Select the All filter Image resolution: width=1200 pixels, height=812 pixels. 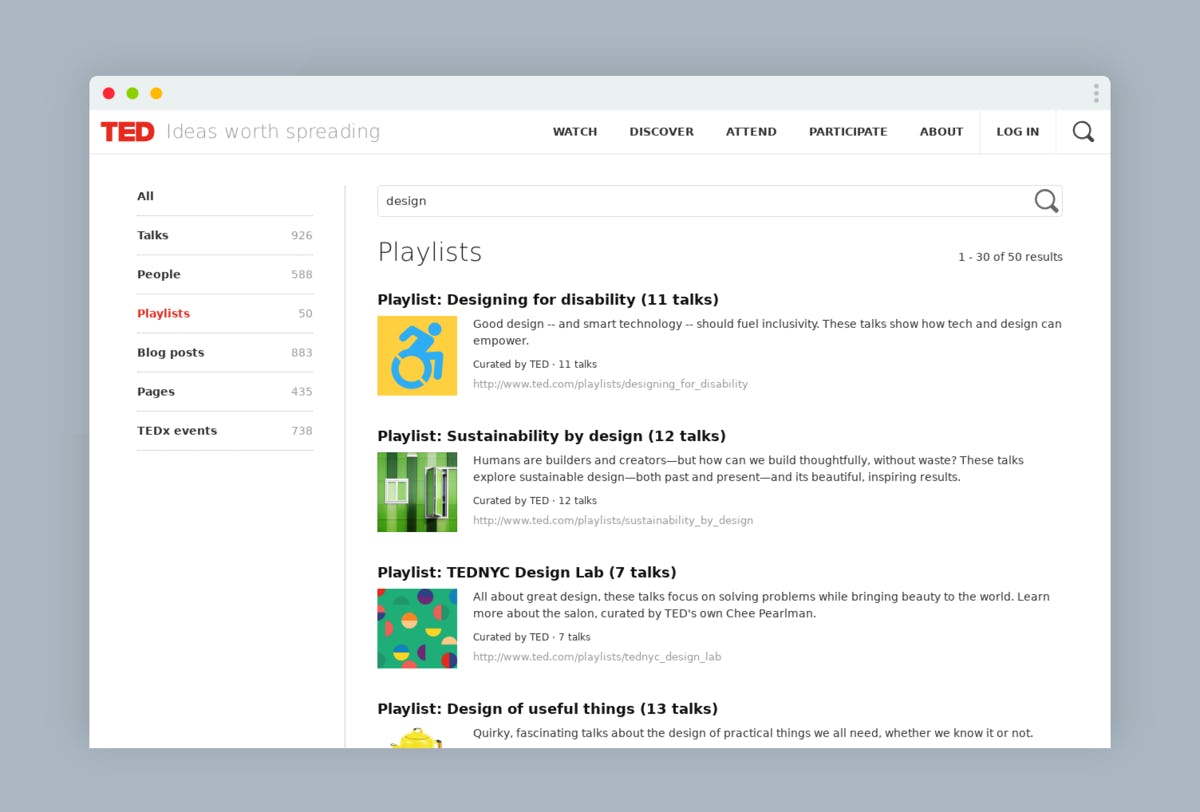(x=225, y=197)
